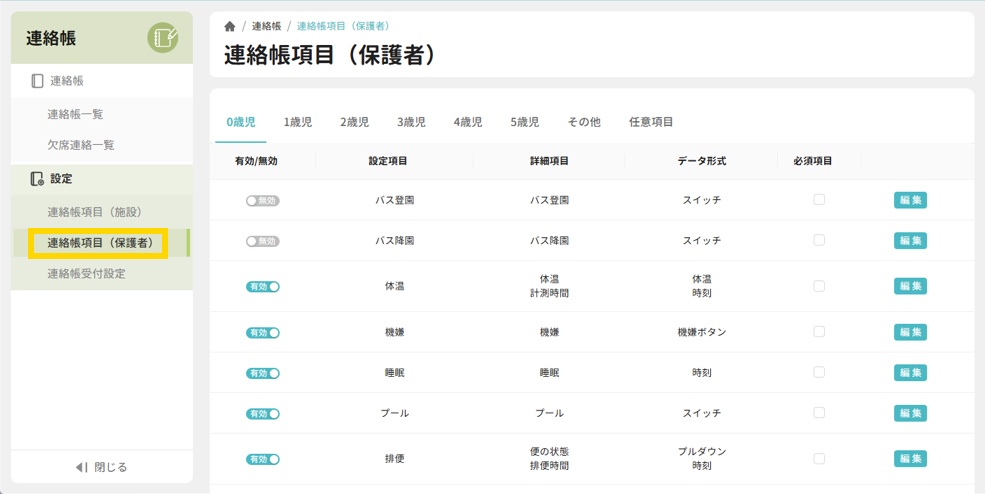Open 連絡帳一覧 in sidebar
The image size is (985, 494).
tap(75, 115)
